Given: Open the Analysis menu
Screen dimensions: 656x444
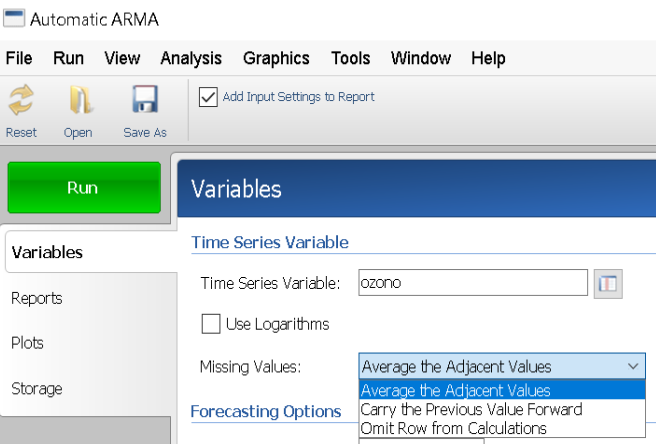Looking at the screenshot, I should [x=191, y=58].
